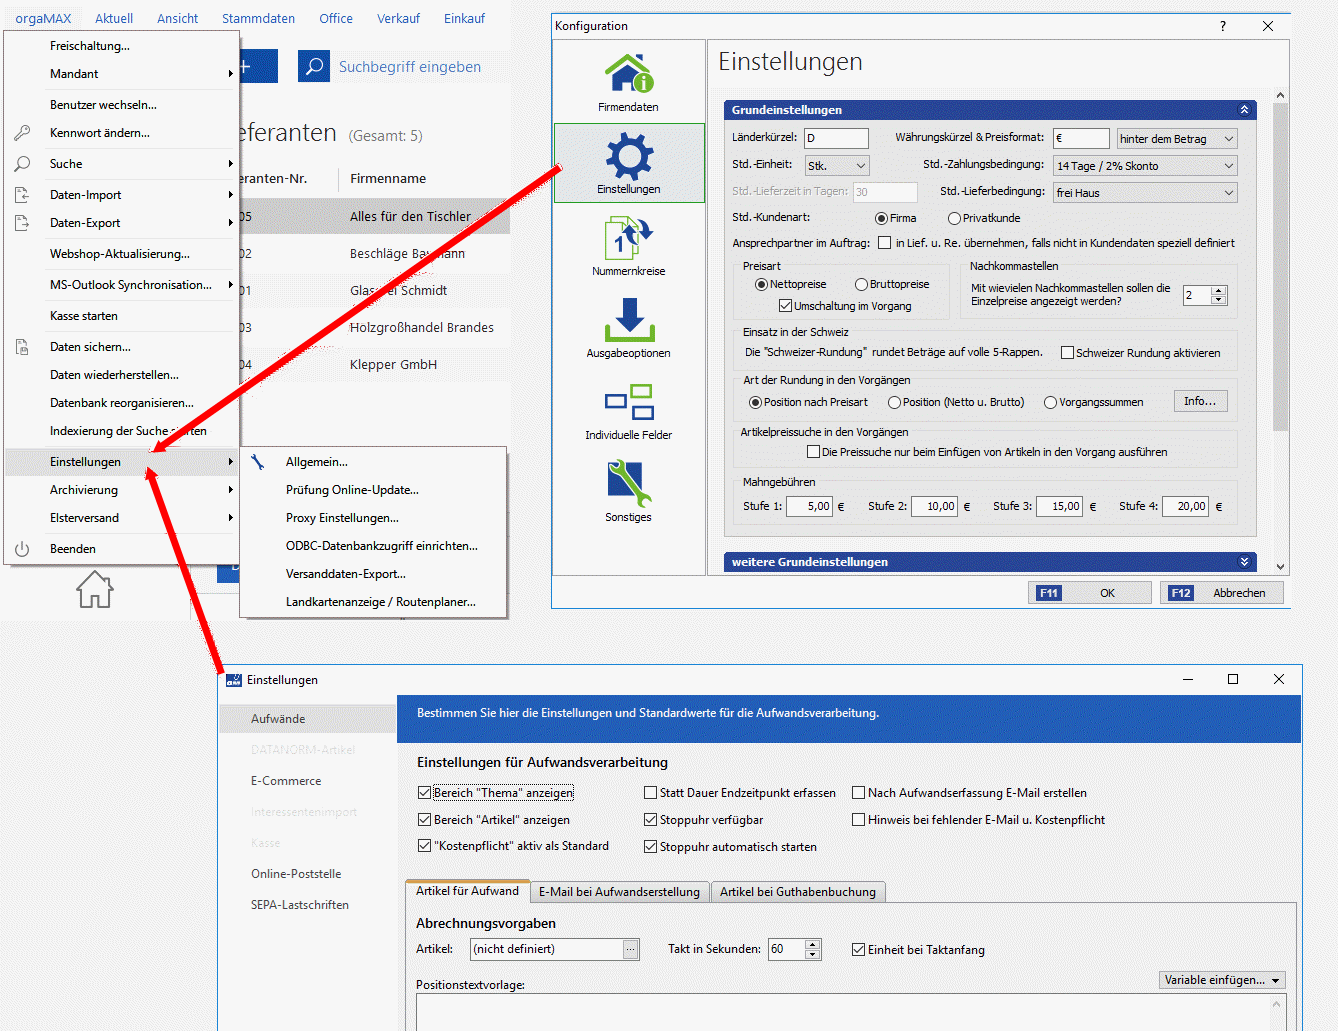Select Vorgangssummen rounding option

tap(1050, 403)
